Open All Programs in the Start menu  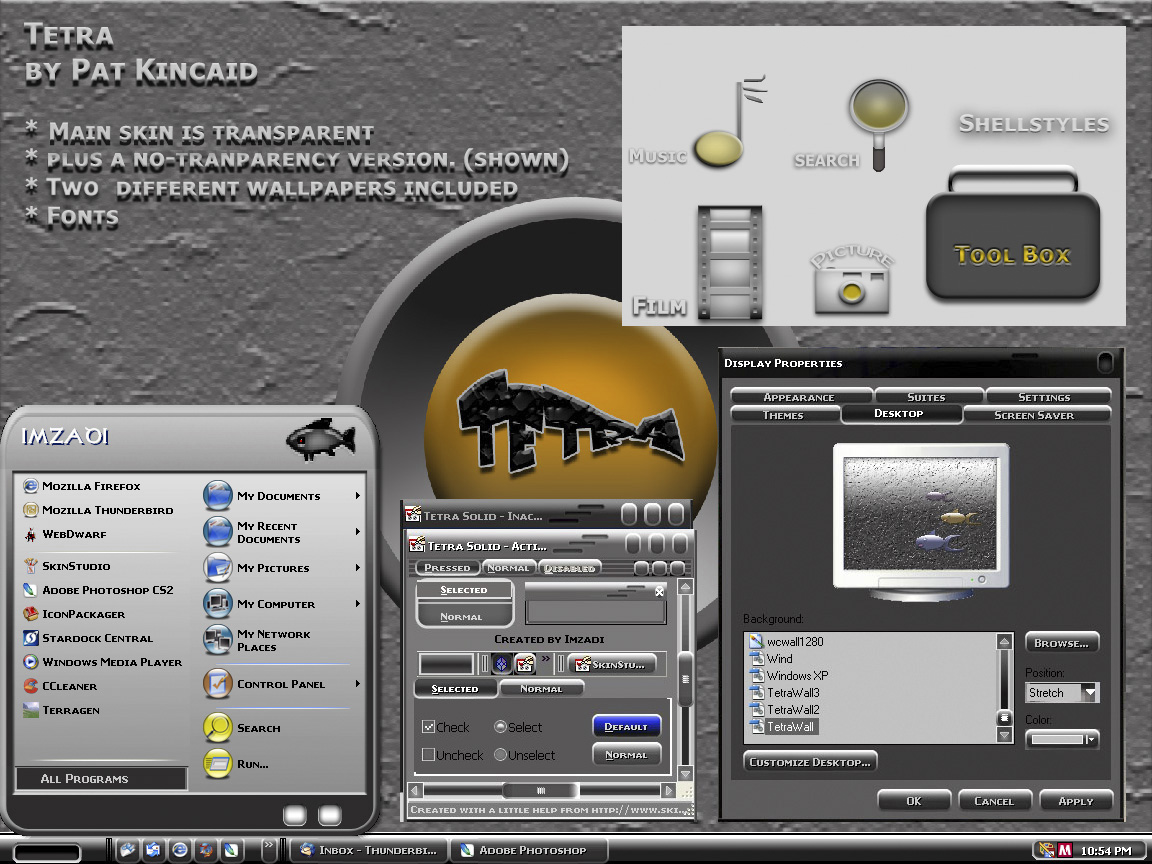(x=101, y=779)
